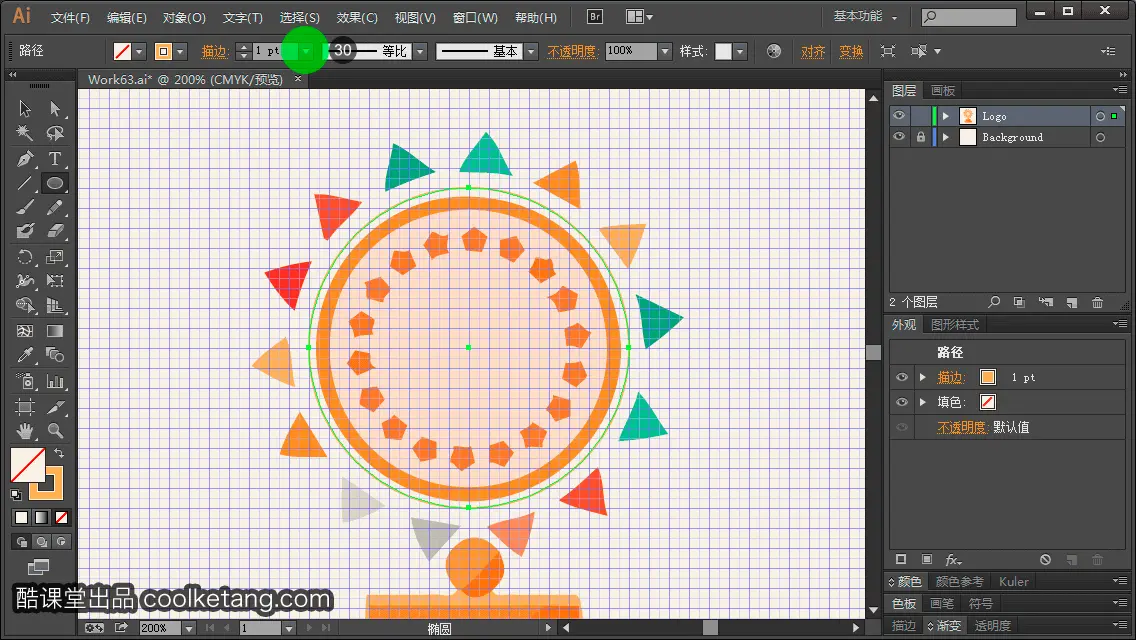The height and width of the screenshot is (640, 1136).
Task: Expand the Logo layer
Action: pyautogui.click(x=945, y=116)
